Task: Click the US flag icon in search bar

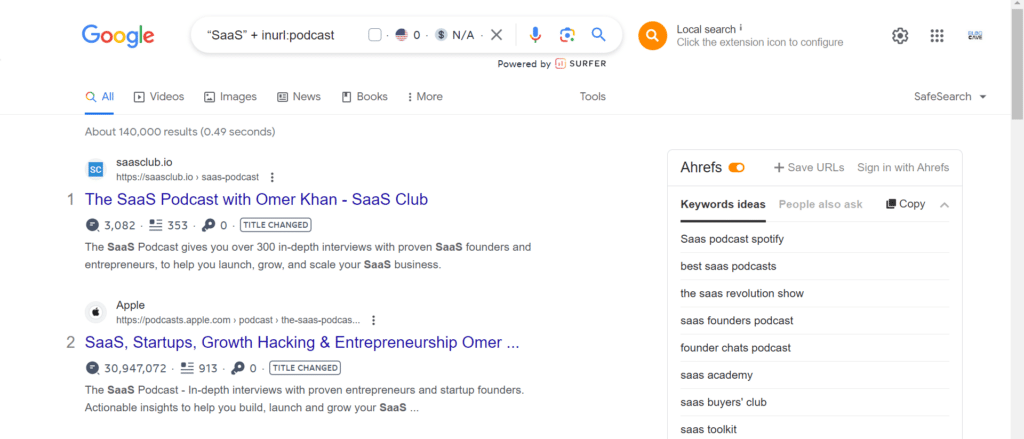Action: [401, 35]
